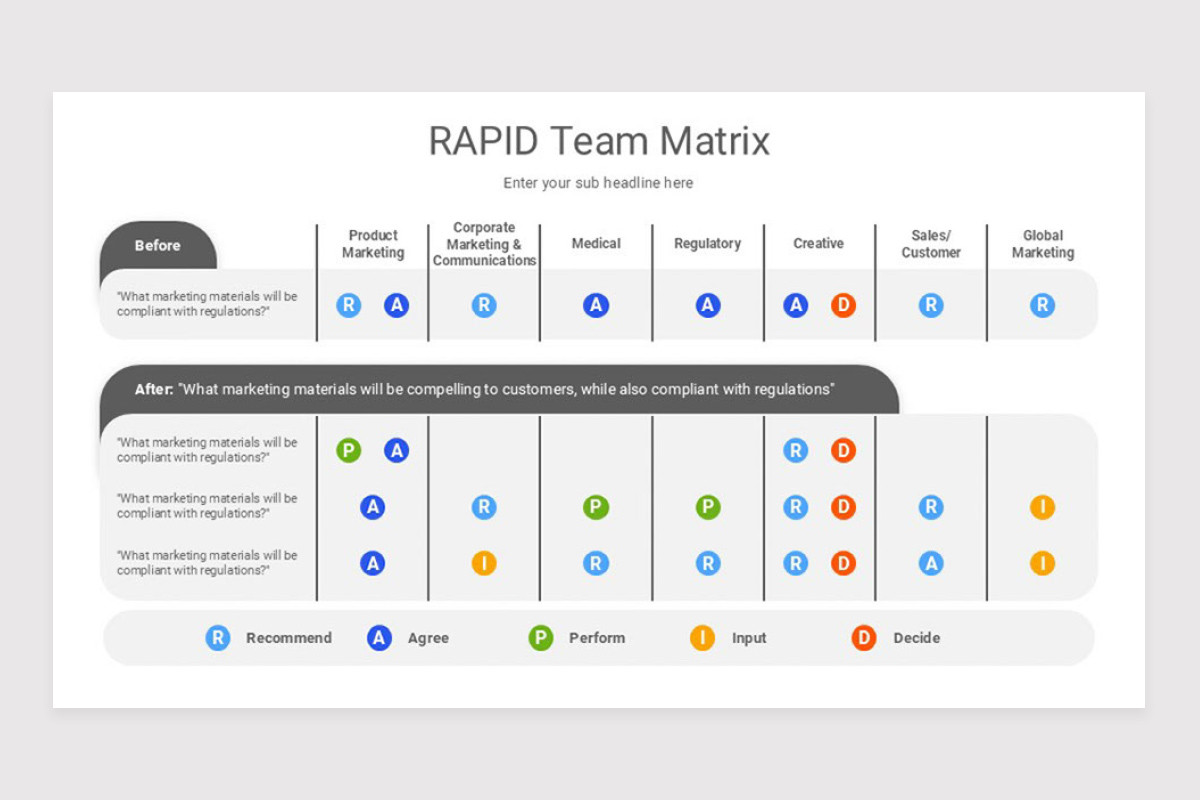The height and width of the screenshot is (800, 1200).
Task: Toggle the R Recommend legend entry
Action: 218,638
